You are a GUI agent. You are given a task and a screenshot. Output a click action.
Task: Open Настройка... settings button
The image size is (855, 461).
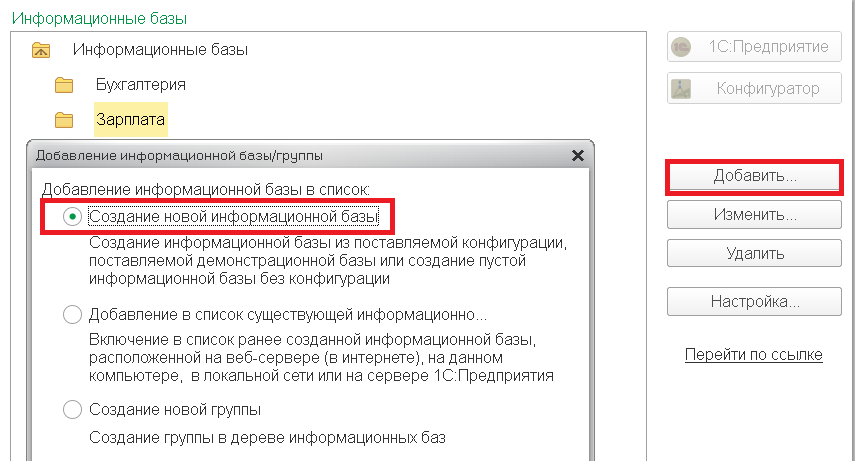point(755,301)
